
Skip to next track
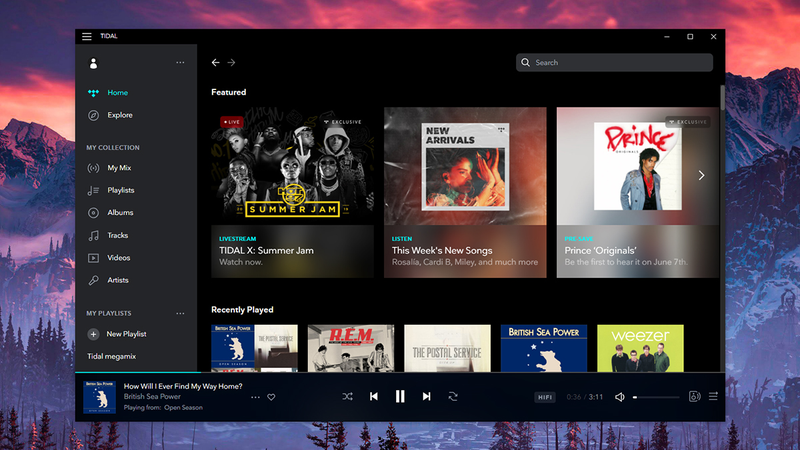tap(427, 396)
